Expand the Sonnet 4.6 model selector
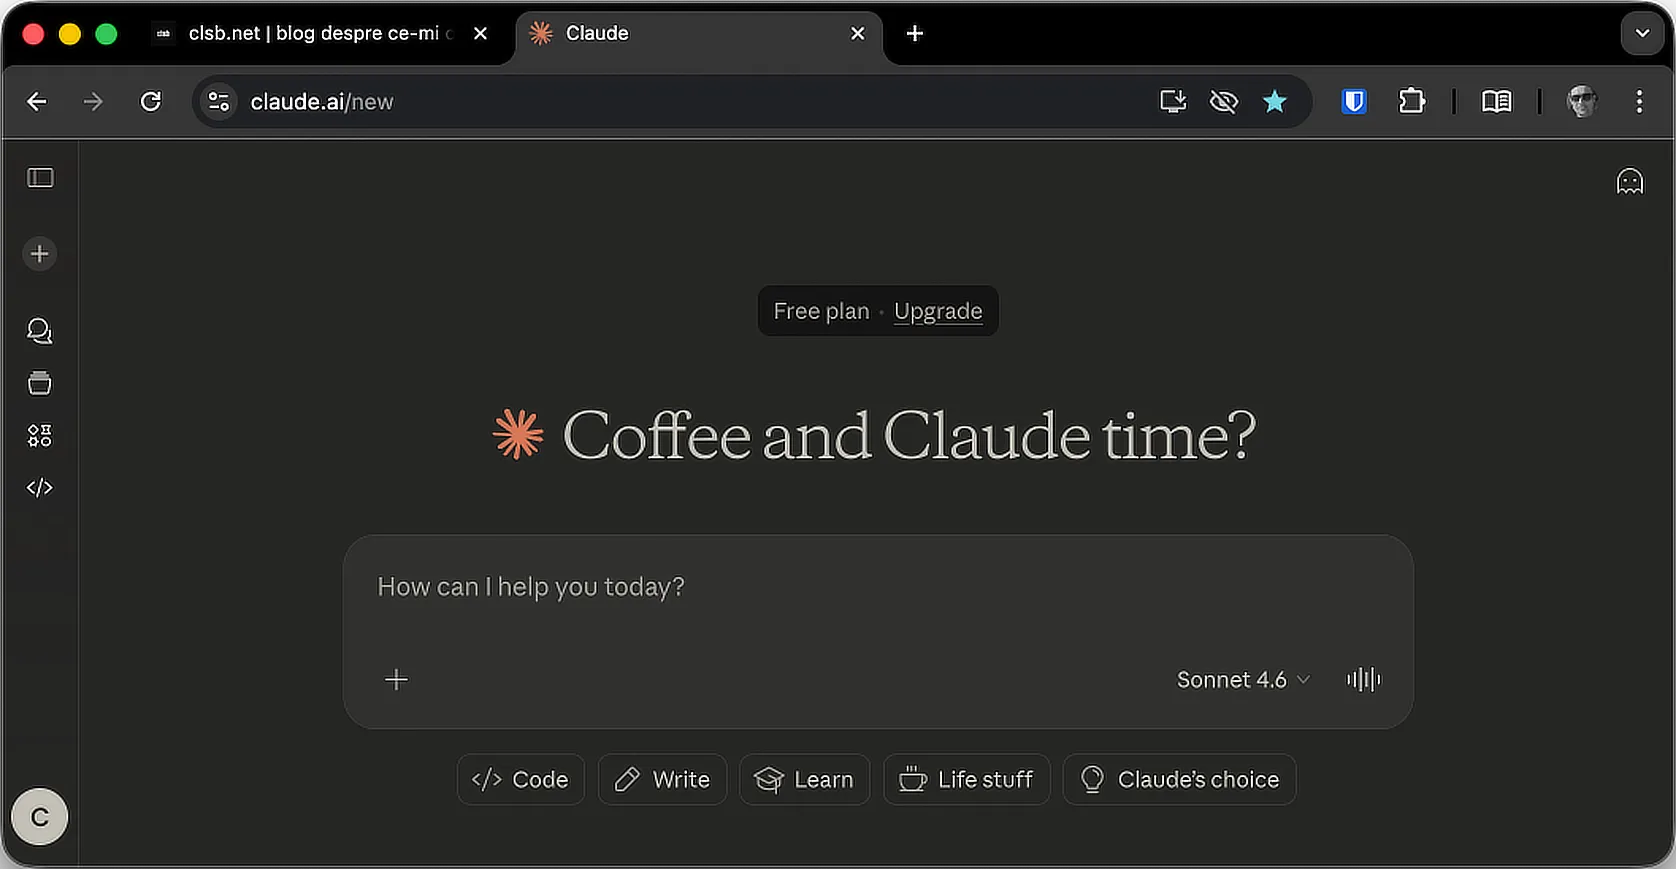1676x869 pixels. pos(1242,680)
